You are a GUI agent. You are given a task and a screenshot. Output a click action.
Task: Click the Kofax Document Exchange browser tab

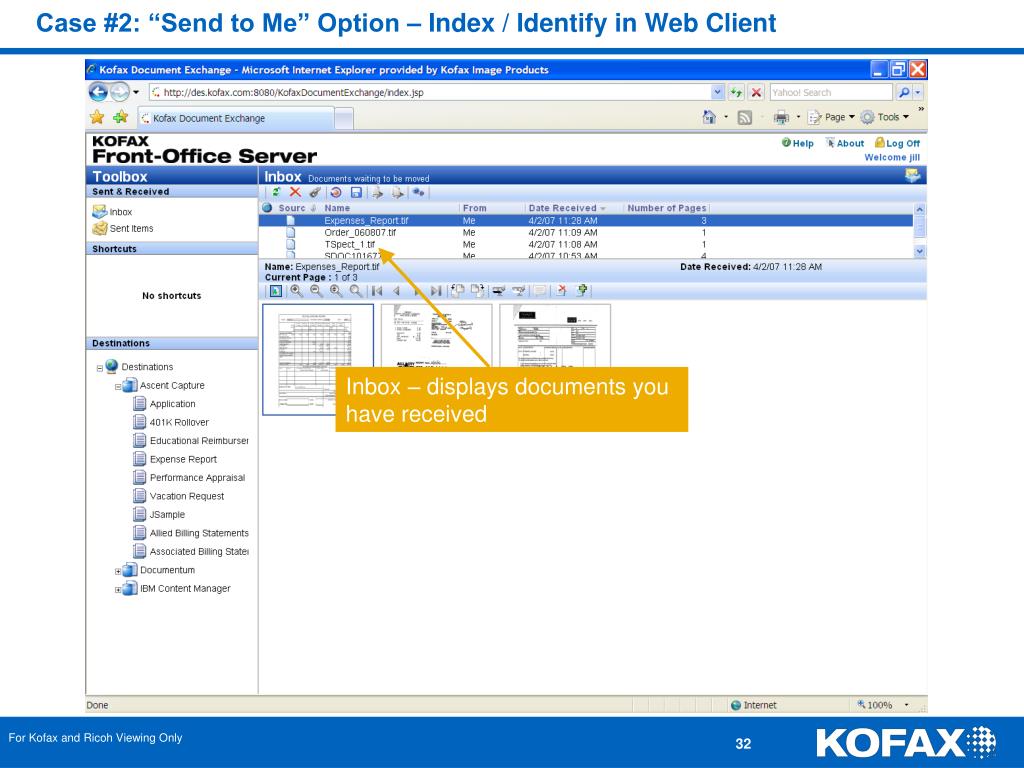pyautogui.click(x=235, y=118)
